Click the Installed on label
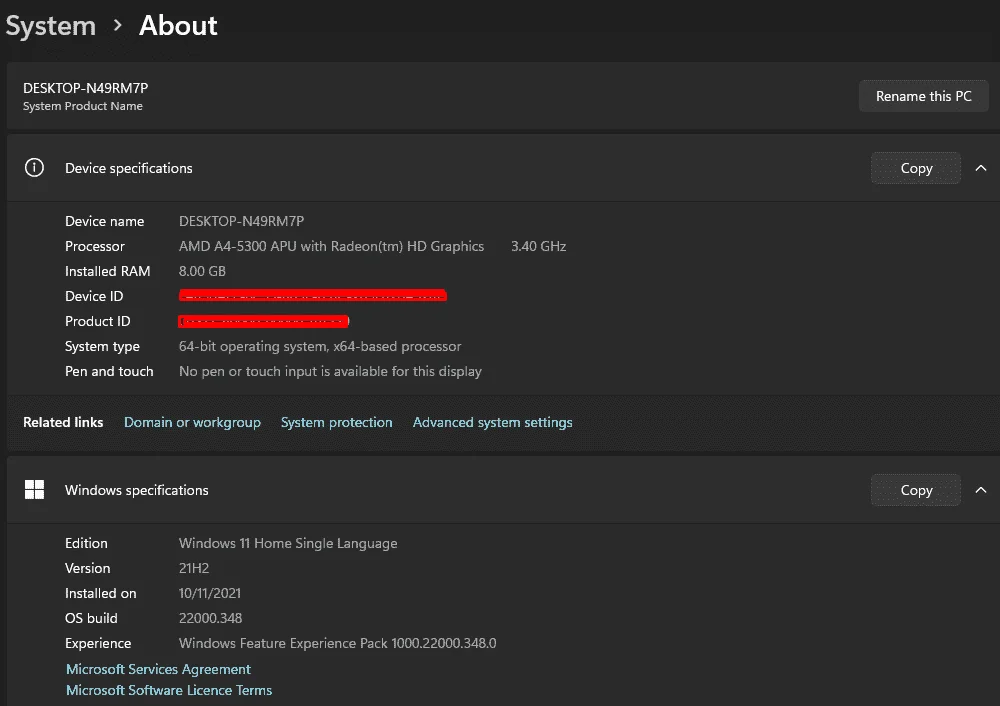The width and height of the screenshot is (1000, 706). [101, 593]
